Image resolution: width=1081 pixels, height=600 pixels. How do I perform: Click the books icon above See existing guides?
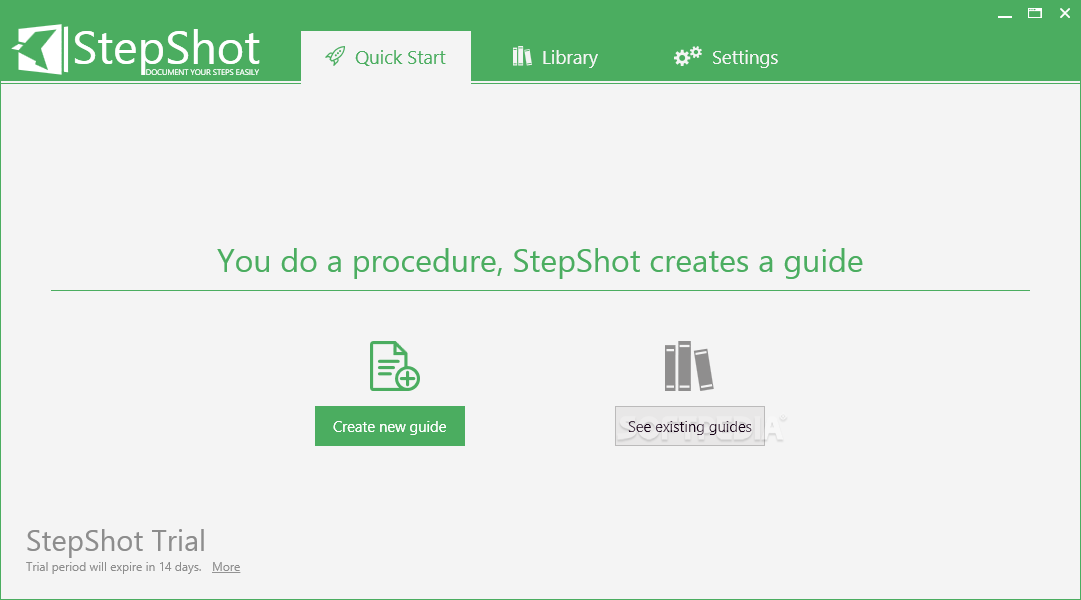689,366
